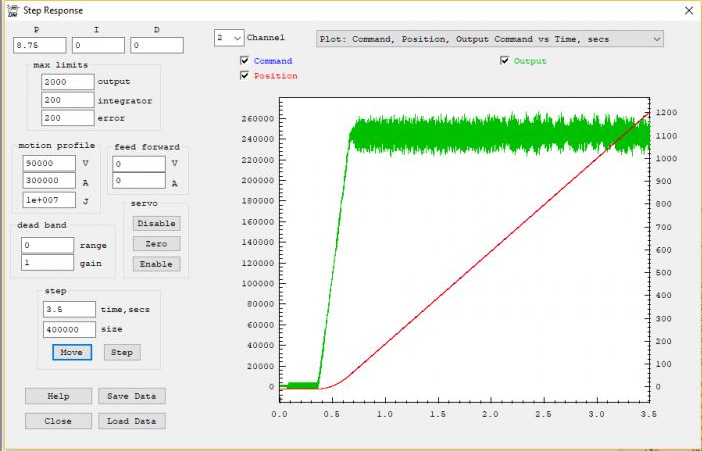Image resolution: width=702 pixels, height=451 pixels.
Task: Disable the Output plot checkbox
Action: click(505, 61)
